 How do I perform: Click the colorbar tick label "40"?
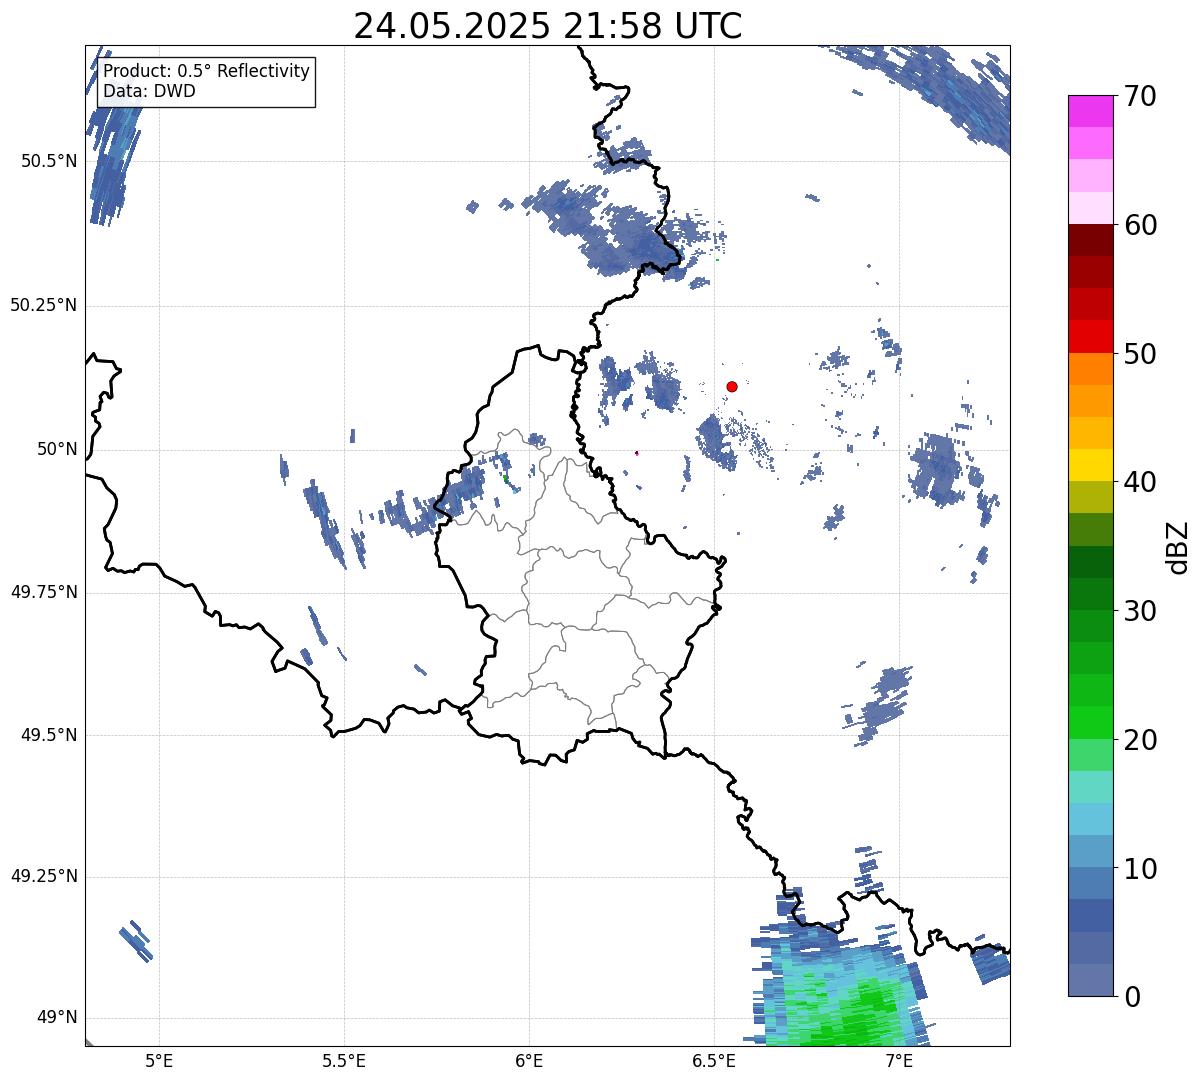(1140, 482)
